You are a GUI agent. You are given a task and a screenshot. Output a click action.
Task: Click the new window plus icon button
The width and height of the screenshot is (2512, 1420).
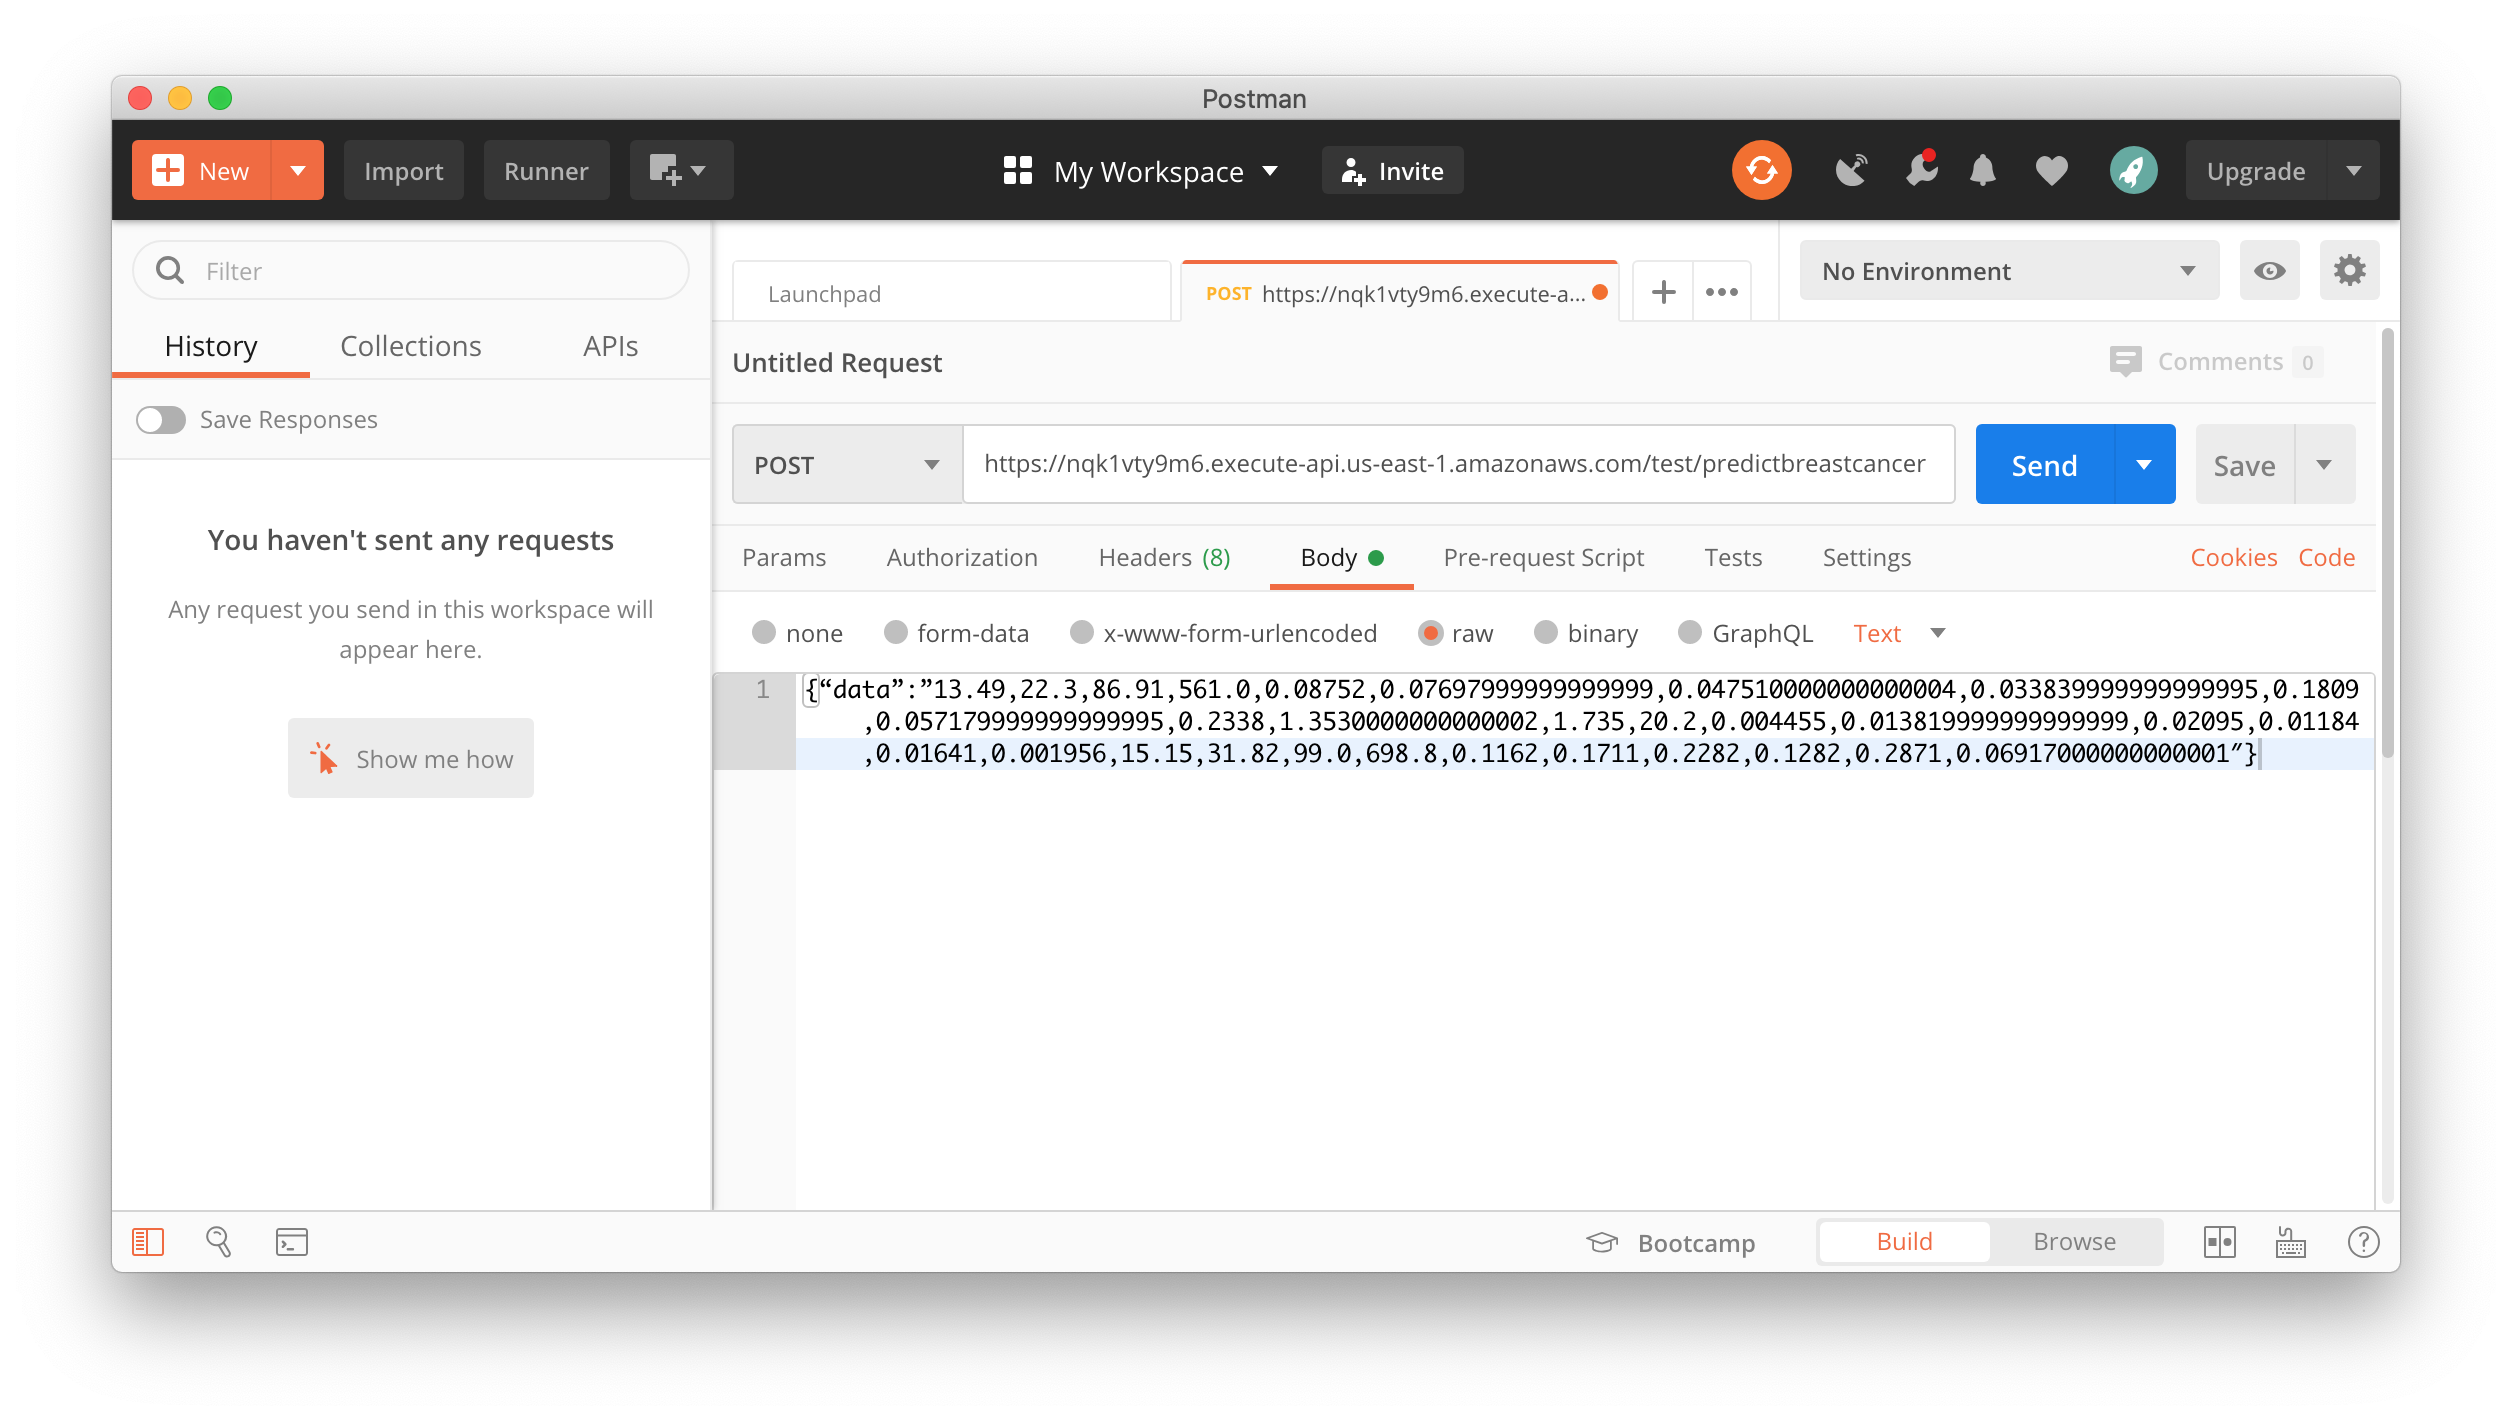click(x=680, y=171)
